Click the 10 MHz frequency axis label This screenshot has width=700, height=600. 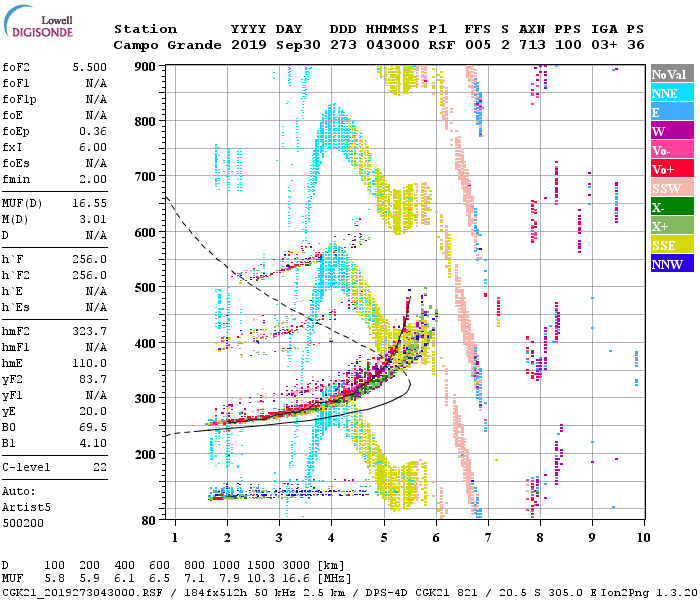(x=643, y=538)
